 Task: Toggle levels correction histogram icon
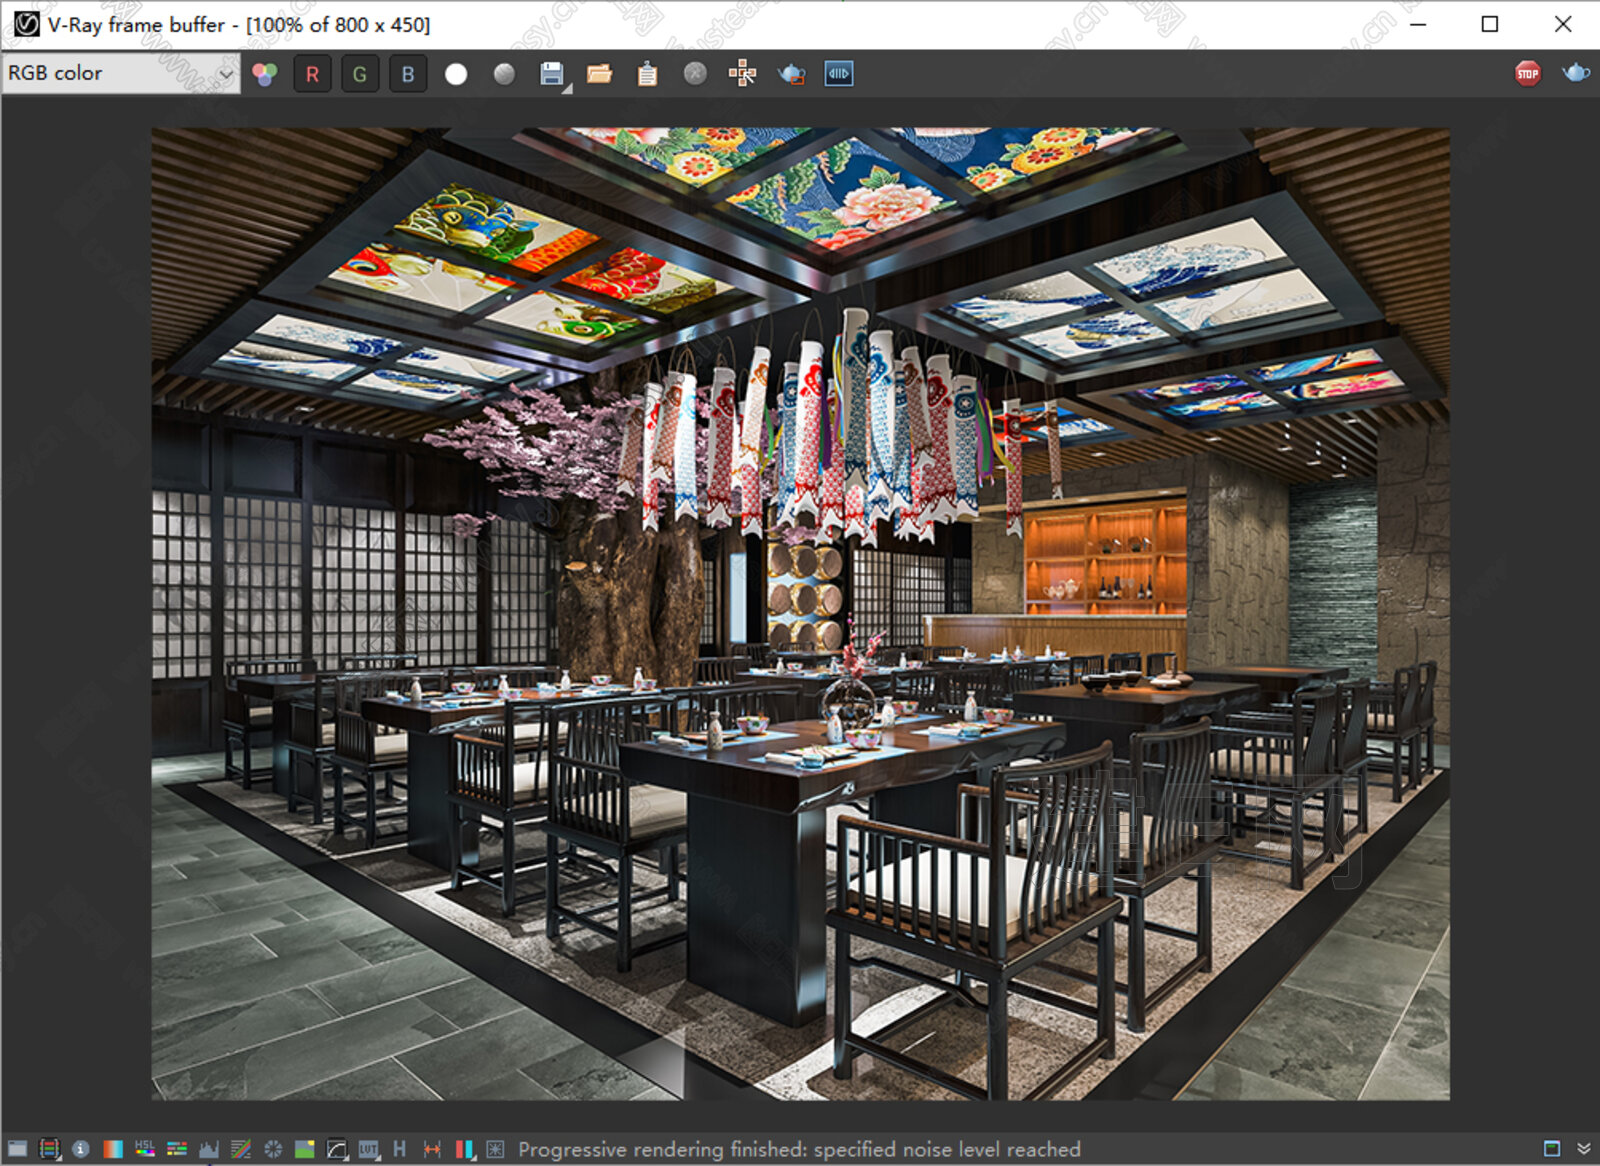coord(209,1149)
